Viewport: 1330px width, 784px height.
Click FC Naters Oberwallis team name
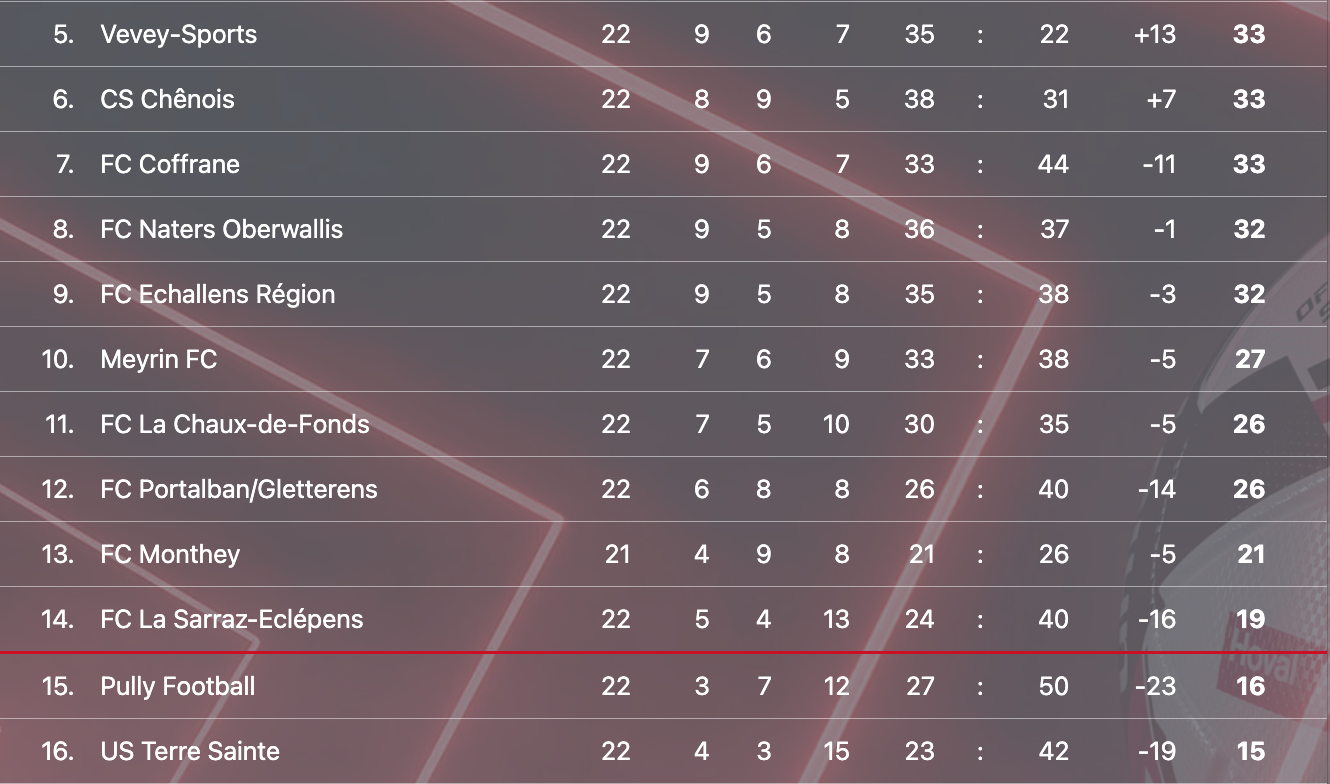tap(221, 229)
